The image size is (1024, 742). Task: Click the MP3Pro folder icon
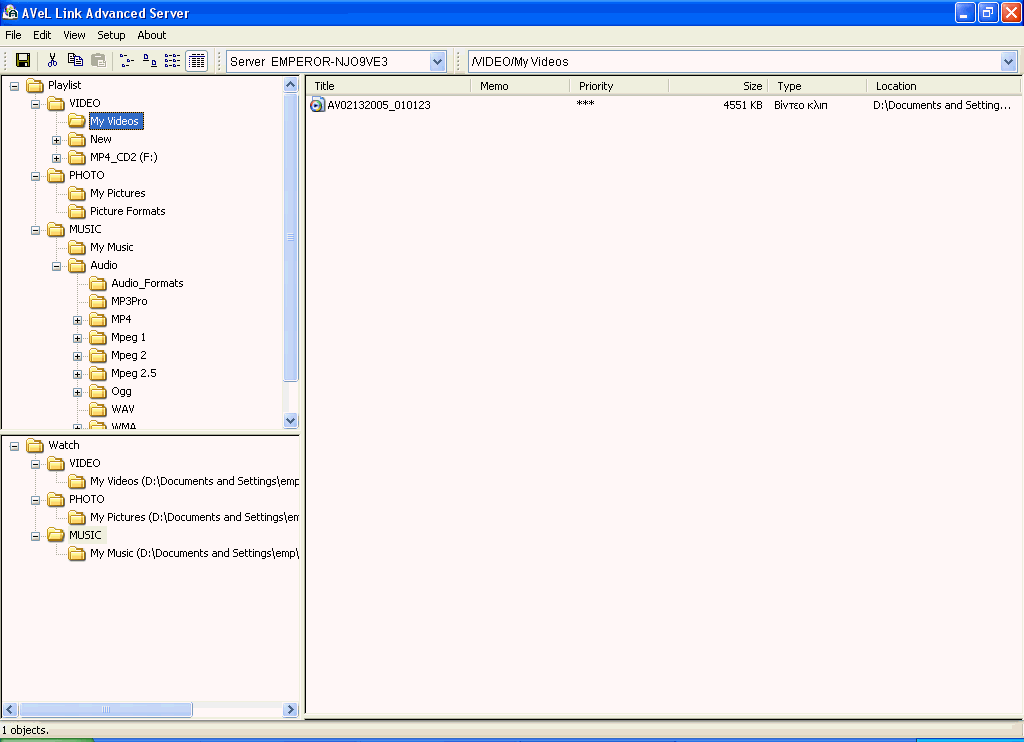click(98, 302)
